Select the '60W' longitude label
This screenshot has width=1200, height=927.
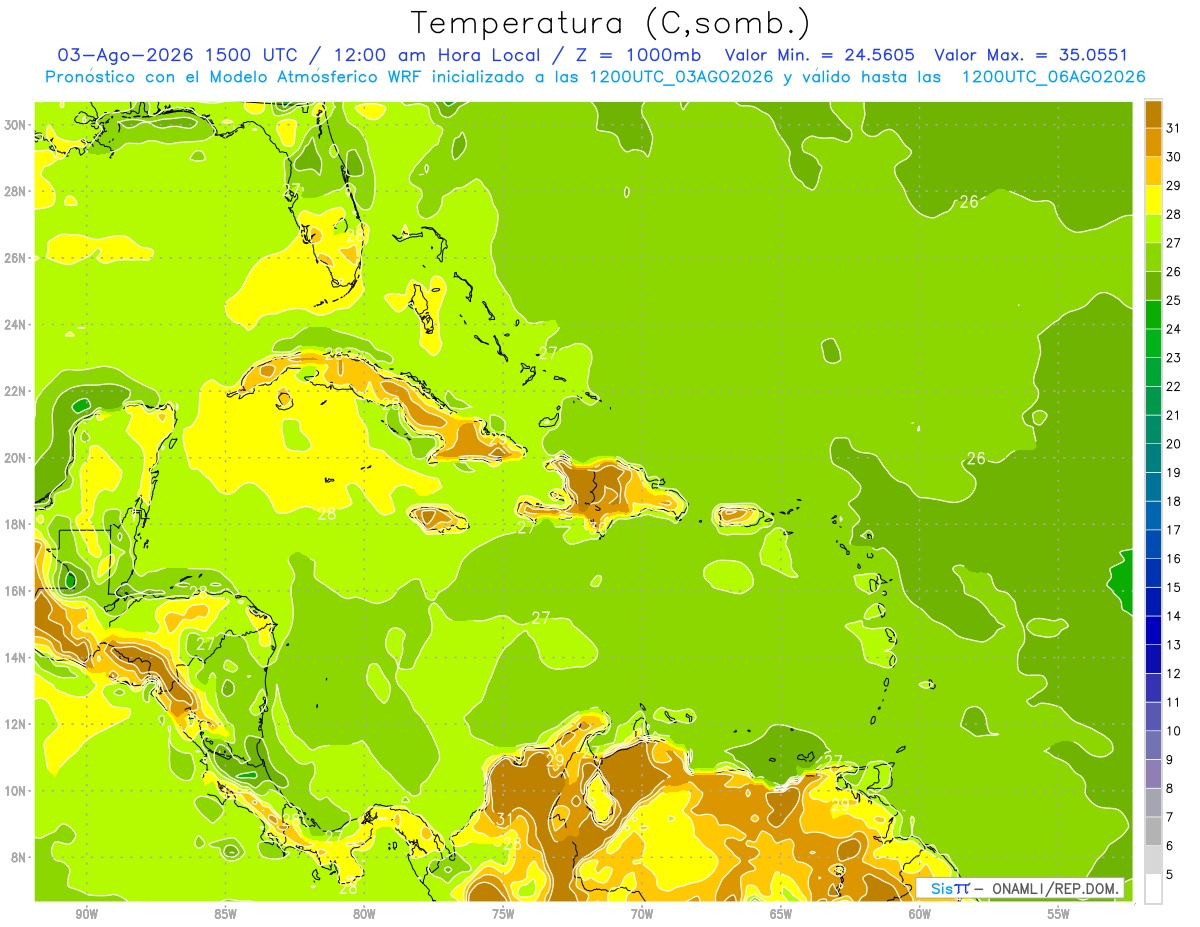click(920, 914)
